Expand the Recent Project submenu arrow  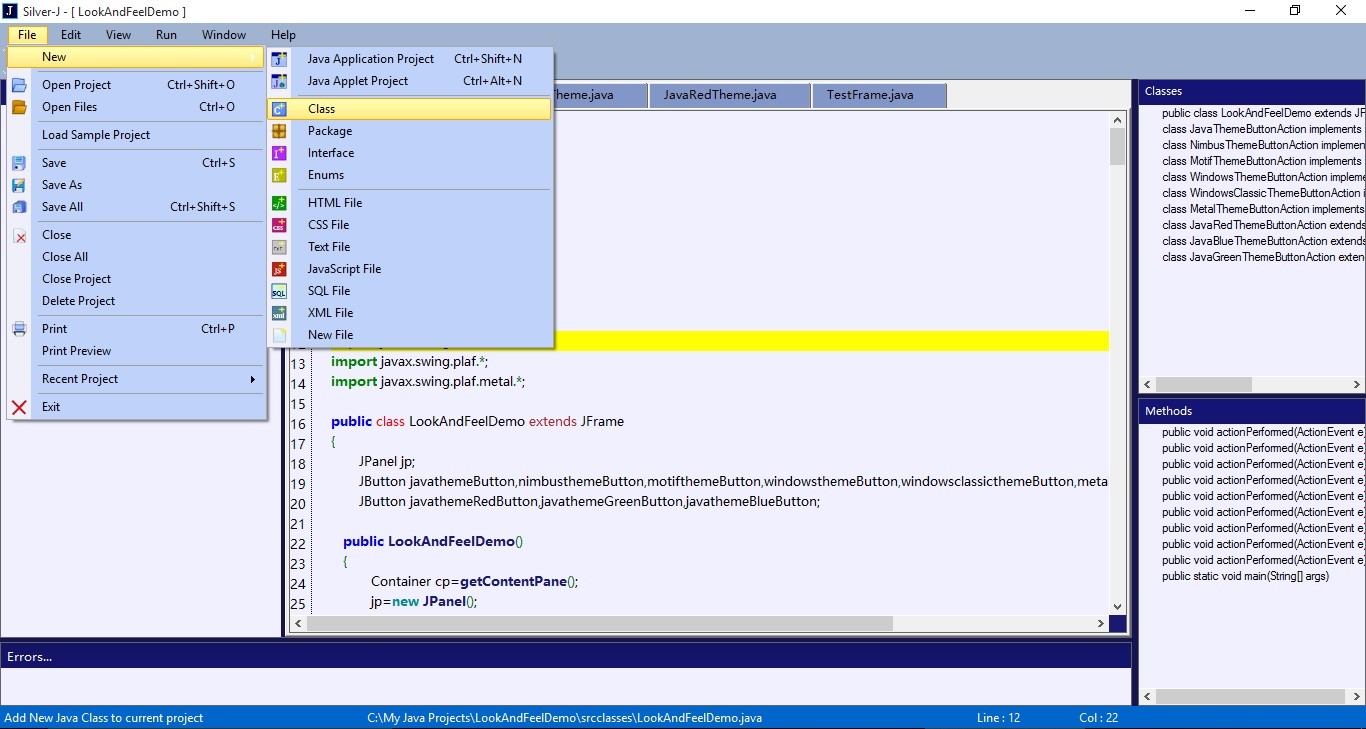pos(253,379)
